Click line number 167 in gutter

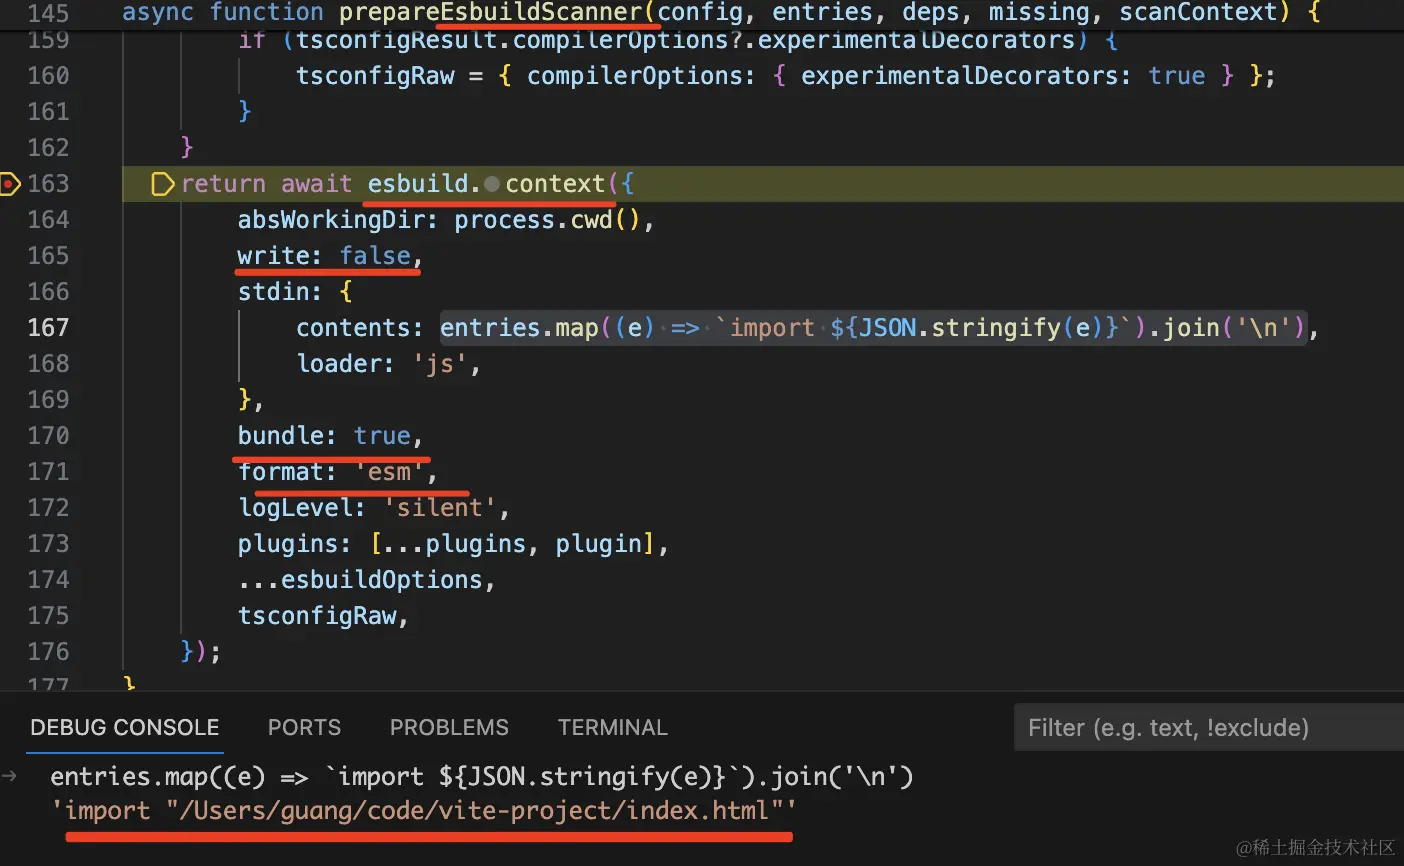coord(48,328)
